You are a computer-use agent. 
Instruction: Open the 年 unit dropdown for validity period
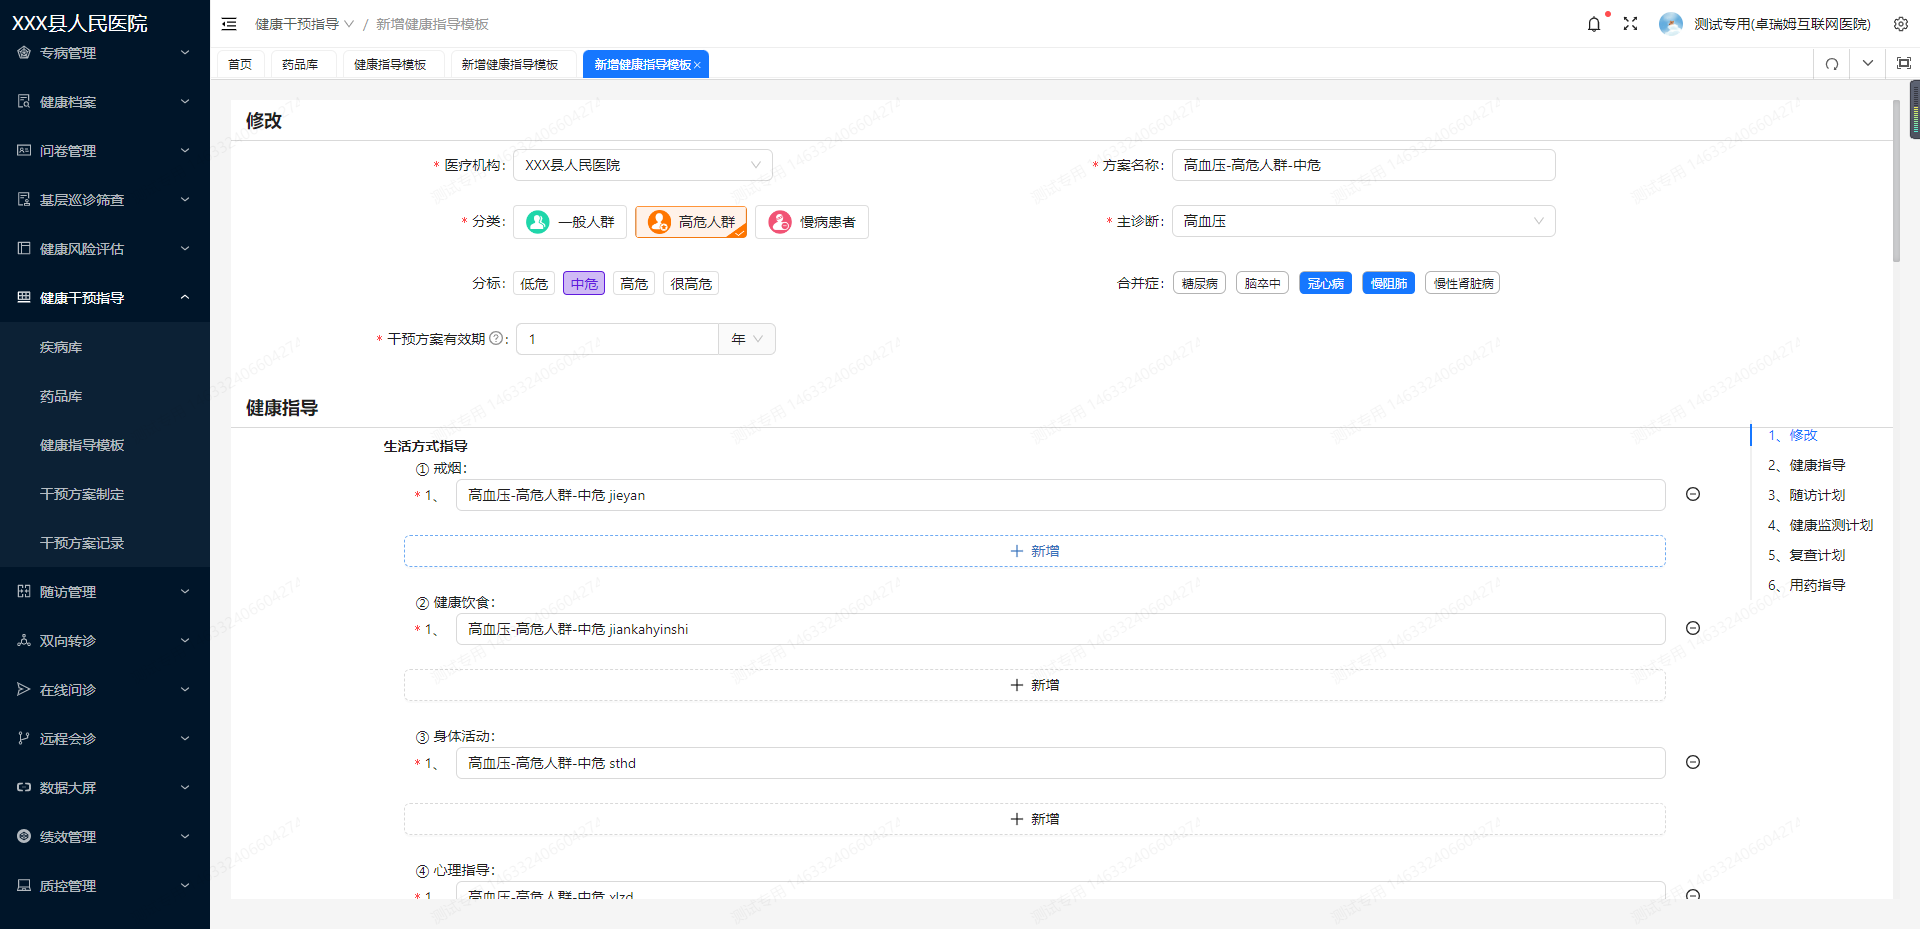[746, 339]
